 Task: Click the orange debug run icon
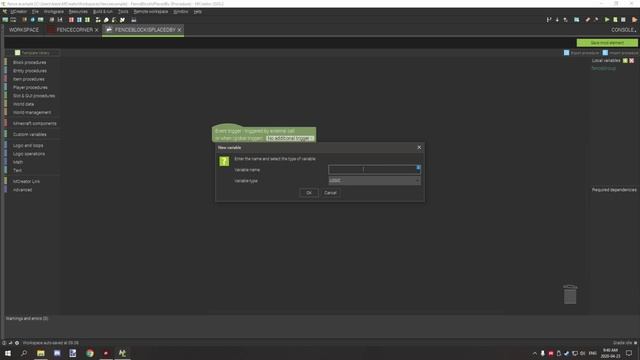(x=634, y=20)
